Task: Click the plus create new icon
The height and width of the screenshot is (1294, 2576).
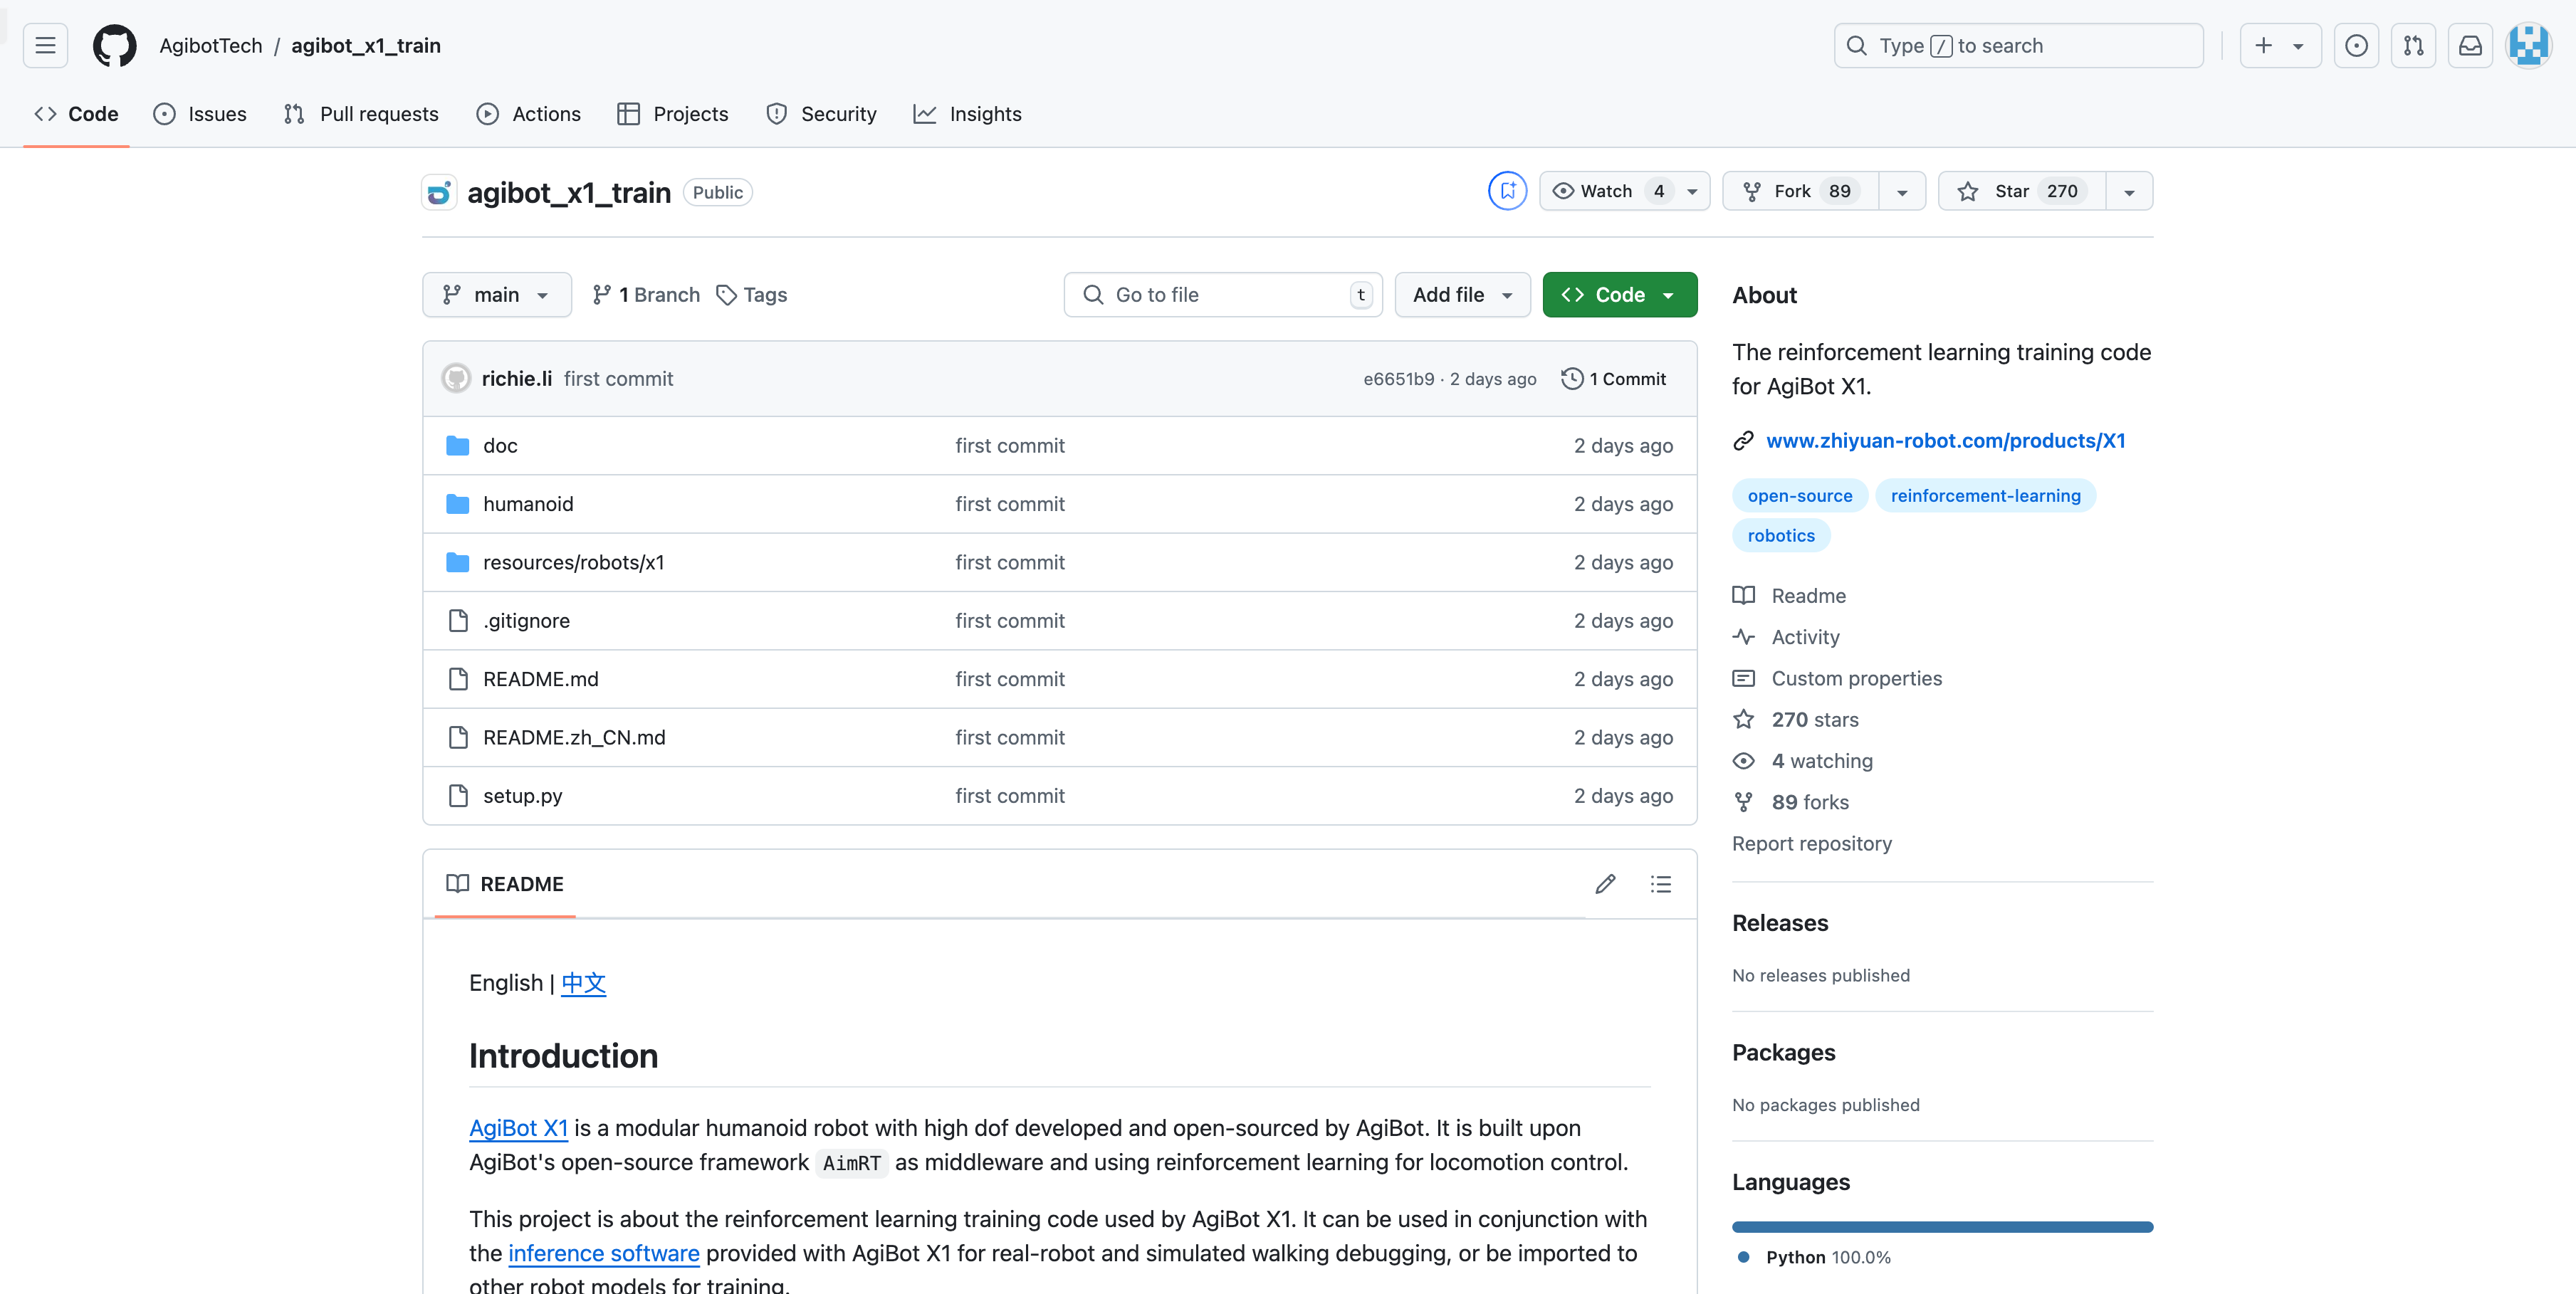Action: click(2263, 46)
